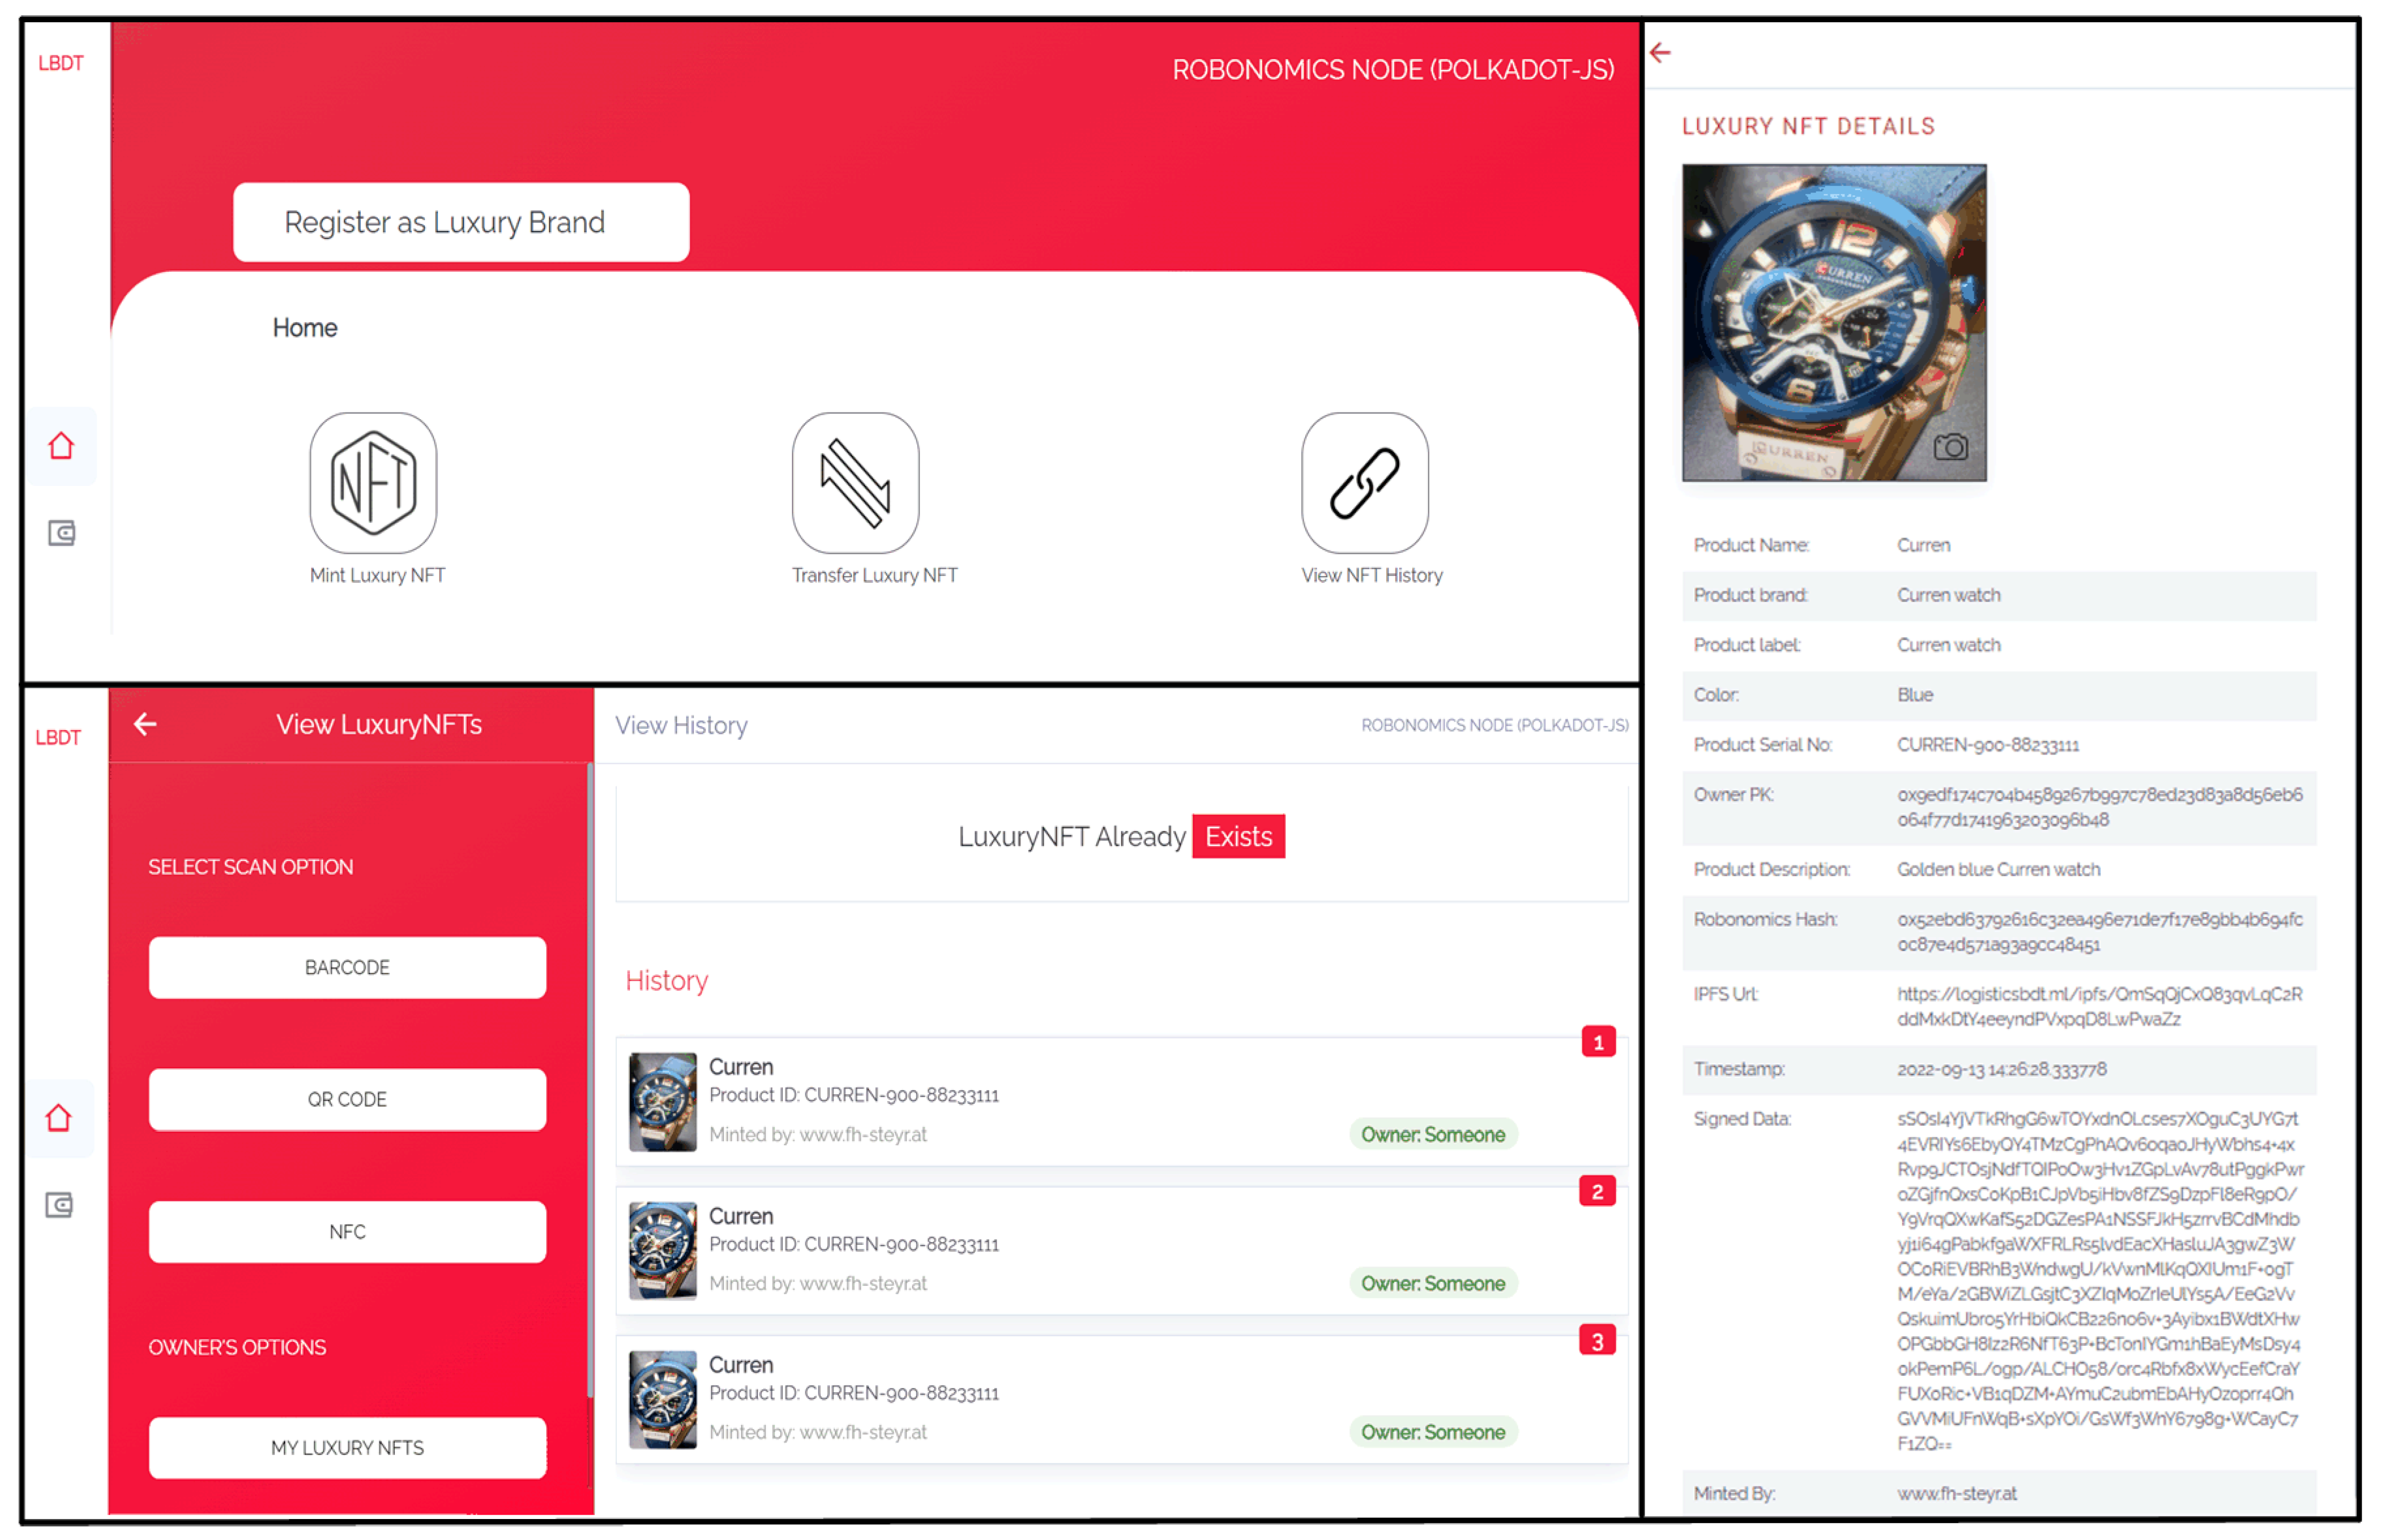The width and height of the screenshot is (2381, 1540).
Task: Click the home icon in top sidebar
Action: [x=61, y=446]
